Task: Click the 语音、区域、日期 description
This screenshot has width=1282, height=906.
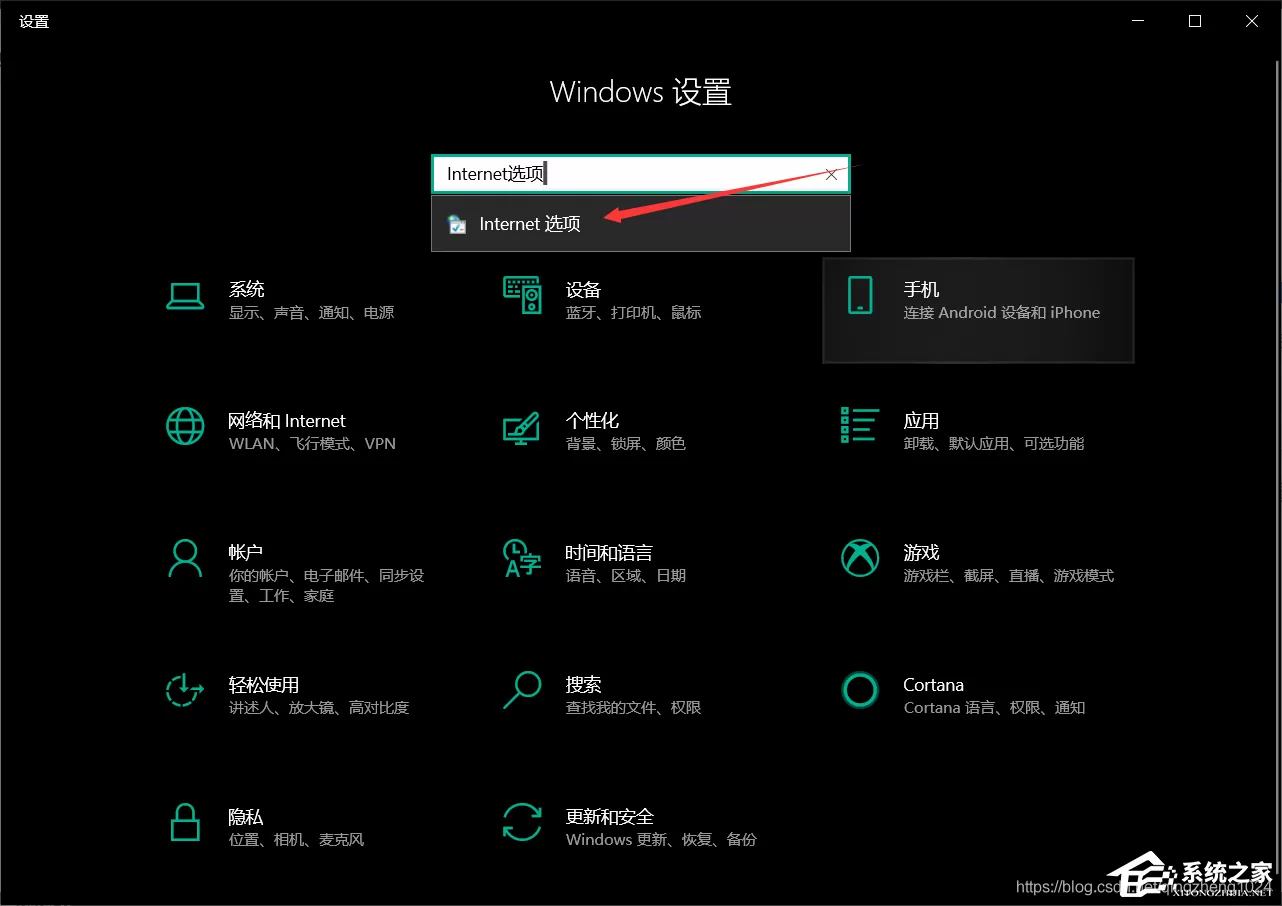Action: pyautogui.click(x=626, y=576)
